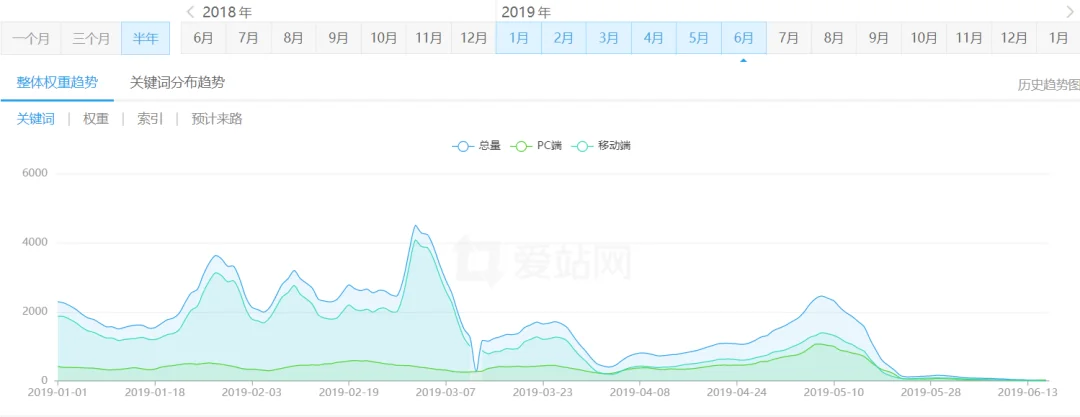Toggle PC端 series in chart legend

[x=535, y=146]
